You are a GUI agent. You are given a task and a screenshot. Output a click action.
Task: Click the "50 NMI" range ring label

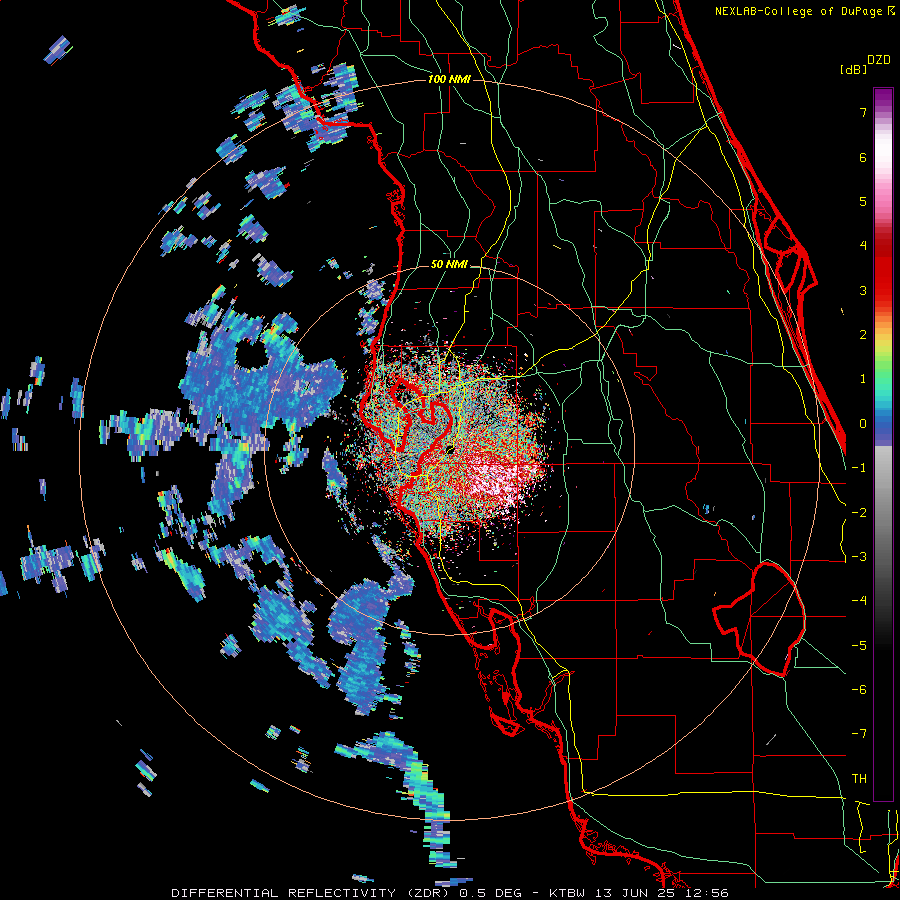pos(449,264)
